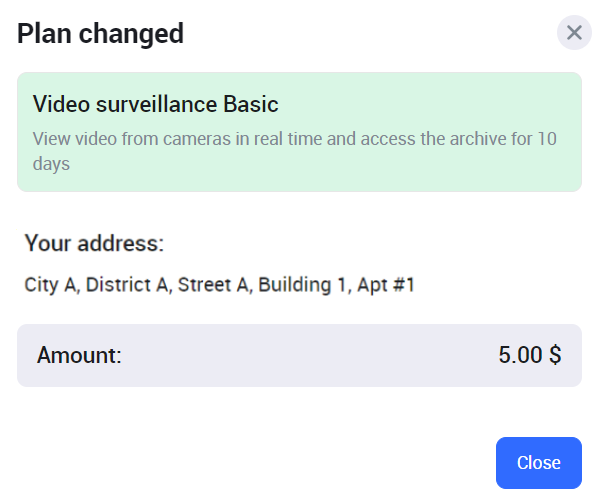Click the "Amount:" label
The image size is (602, 496).
click(79, 355)
